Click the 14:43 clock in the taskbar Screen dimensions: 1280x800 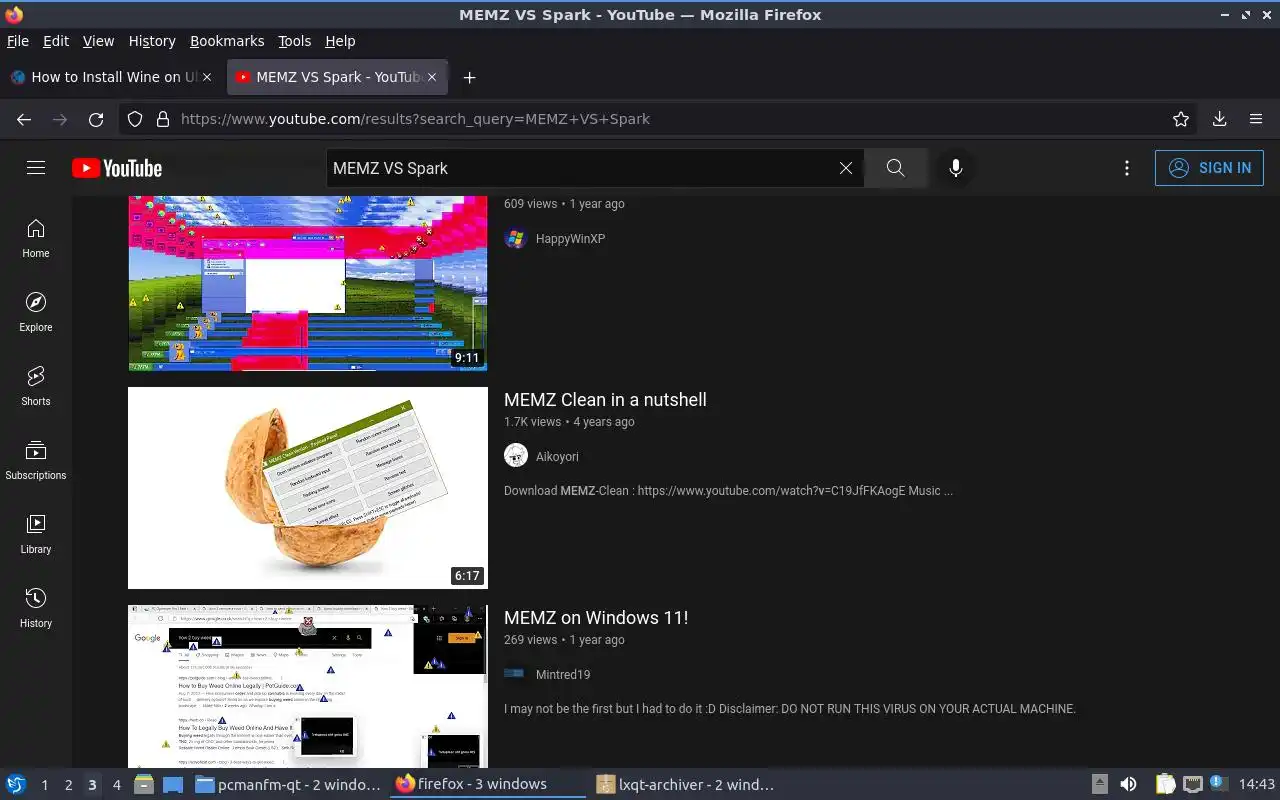[1257, 784]
